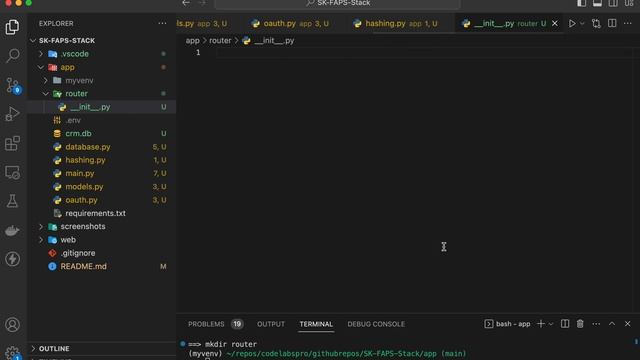Toggle the primary side bar layout icon

[581, 3]
